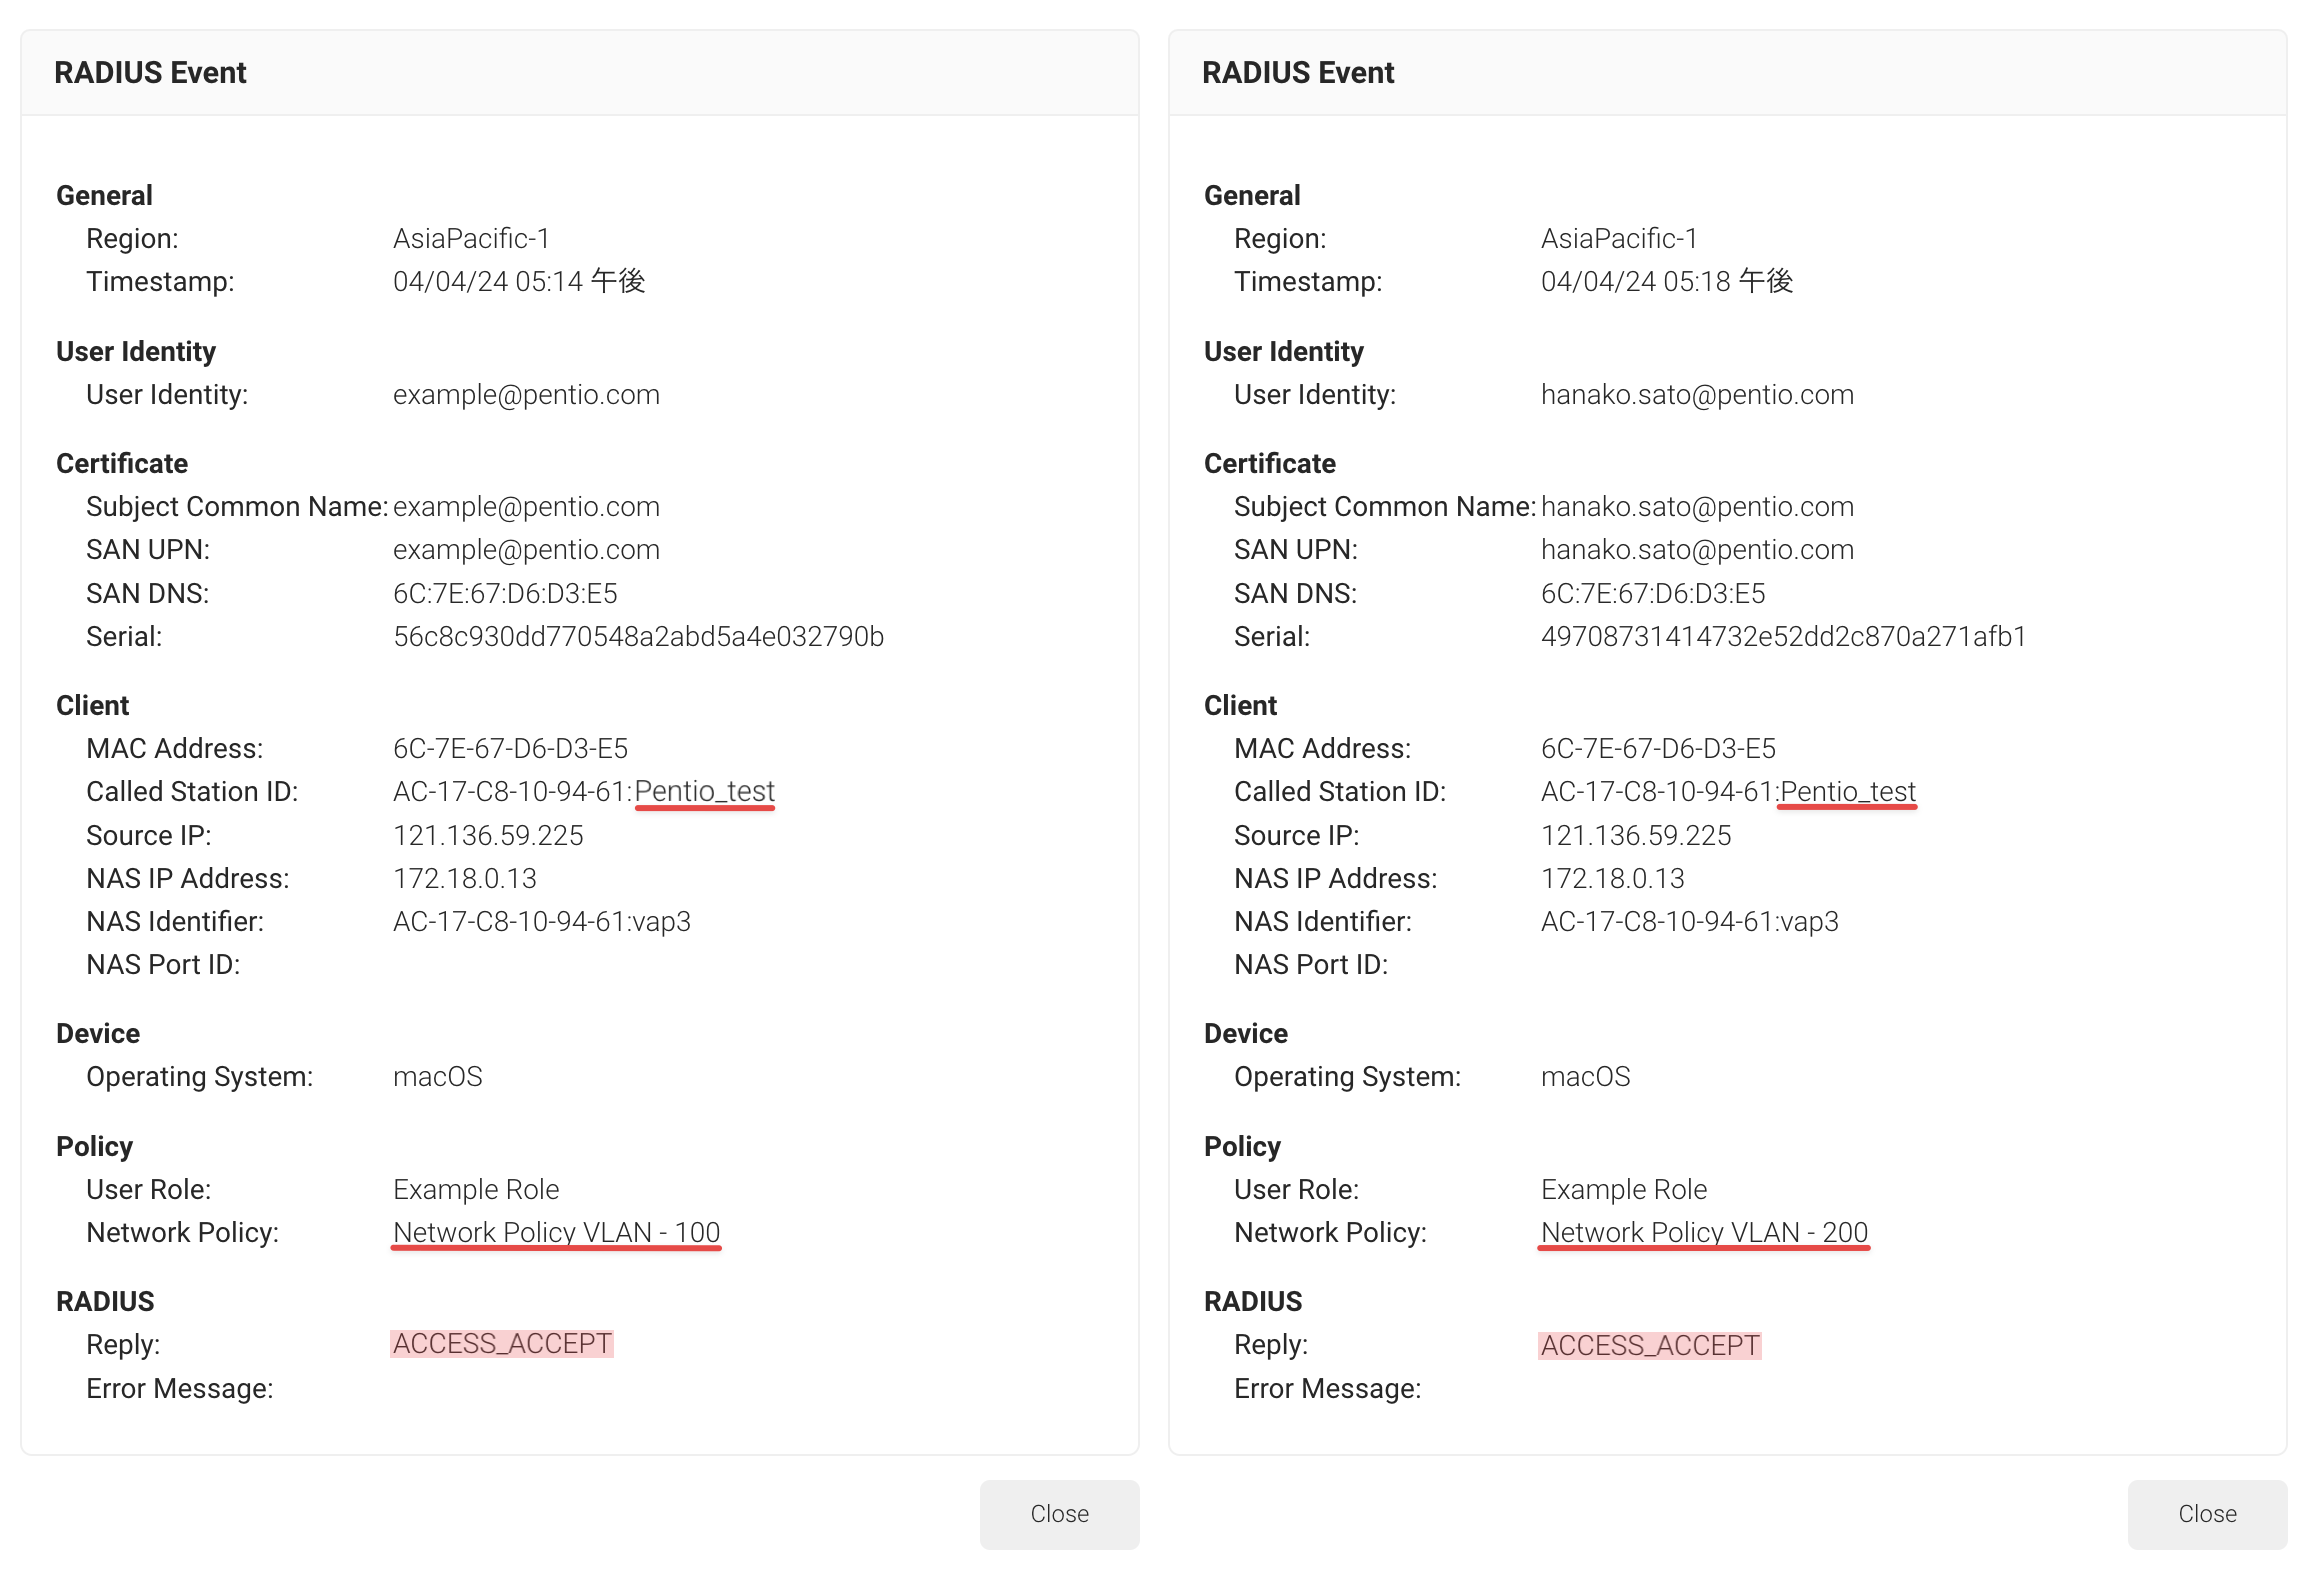Click left NAS Identifier vap3 value
This screenshot has width=2308, height=1570.
(541, 921)
